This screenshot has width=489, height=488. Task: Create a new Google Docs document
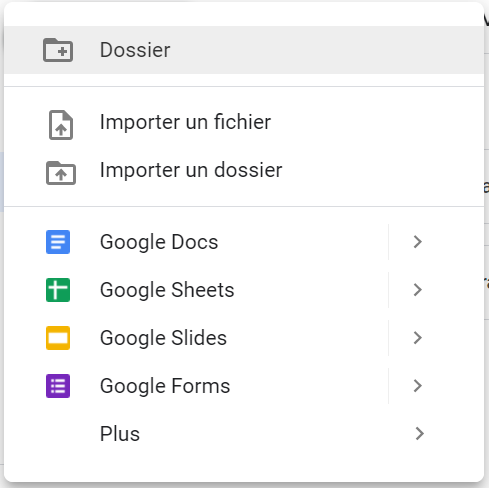click(x=196, y=242)
